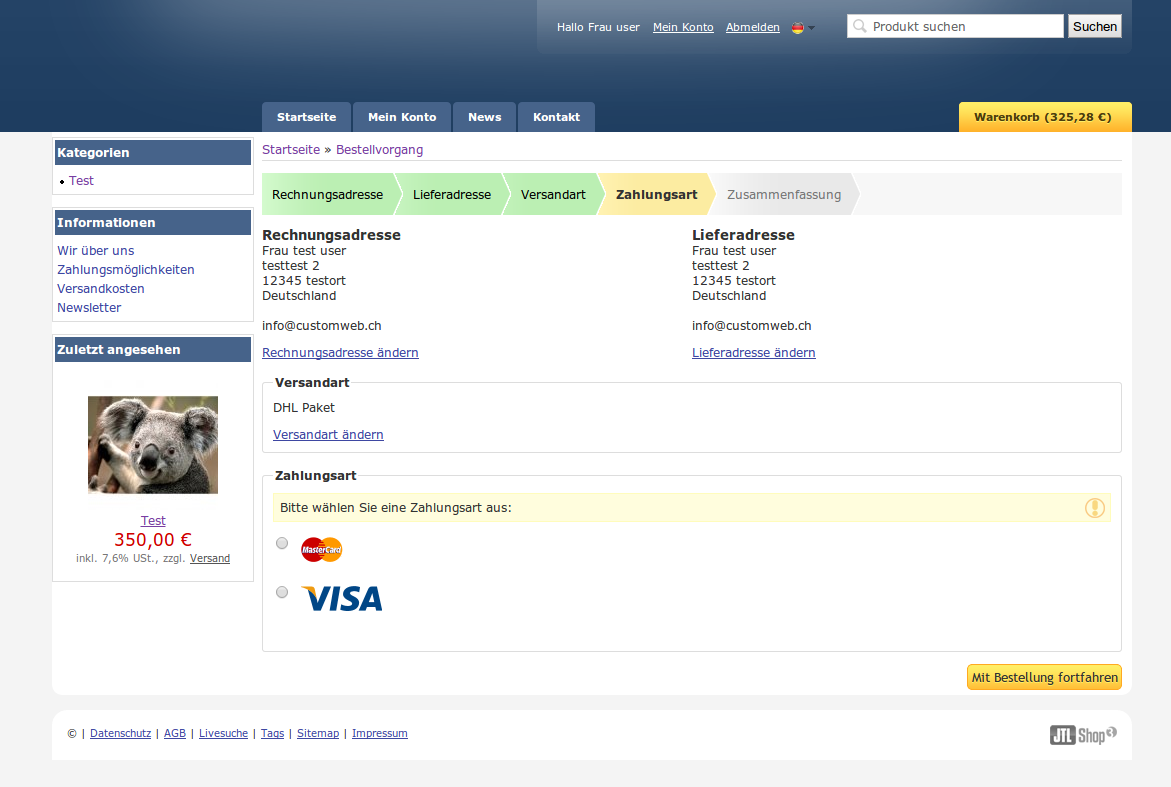The height and width of the screenshot is (787, 1171).
Task: Open the Test category in sidebar
Action: click(81, 181)
